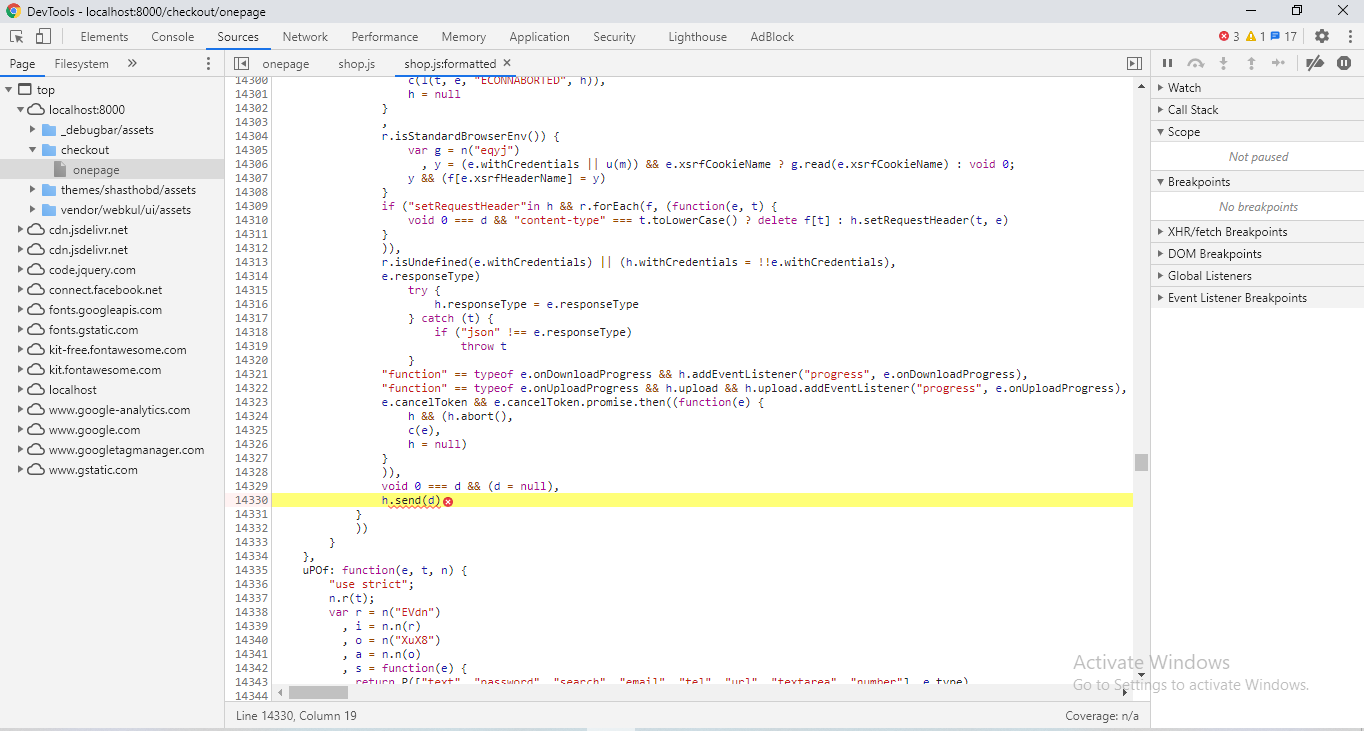Image resolution: width=1364 pixels, height=731 pixels.
Task: Click the step into function icon
Action: tap(1223, 63)
